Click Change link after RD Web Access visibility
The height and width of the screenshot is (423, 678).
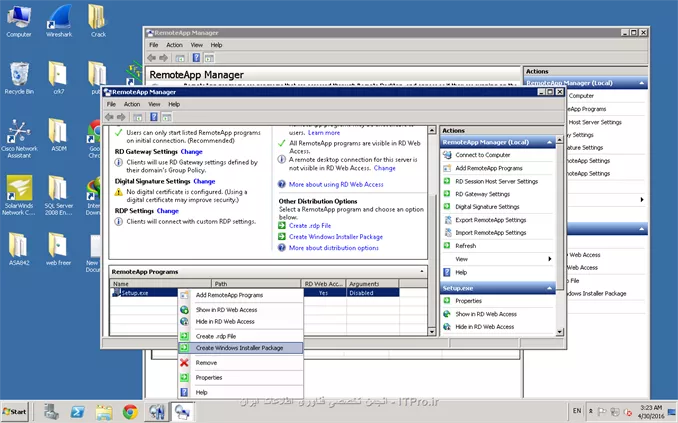point(384,168)
